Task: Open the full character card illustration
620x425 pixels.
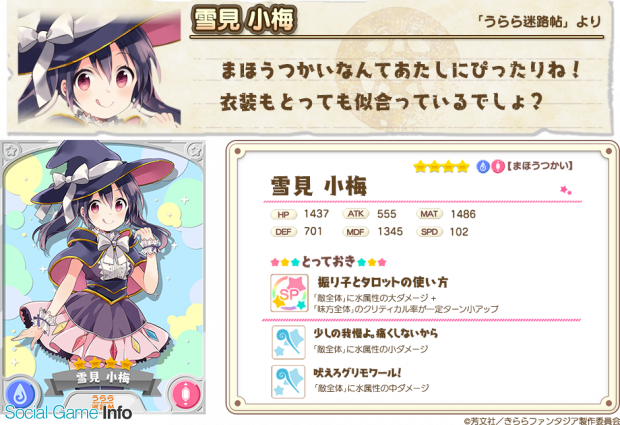Action: tap(103, 277)
